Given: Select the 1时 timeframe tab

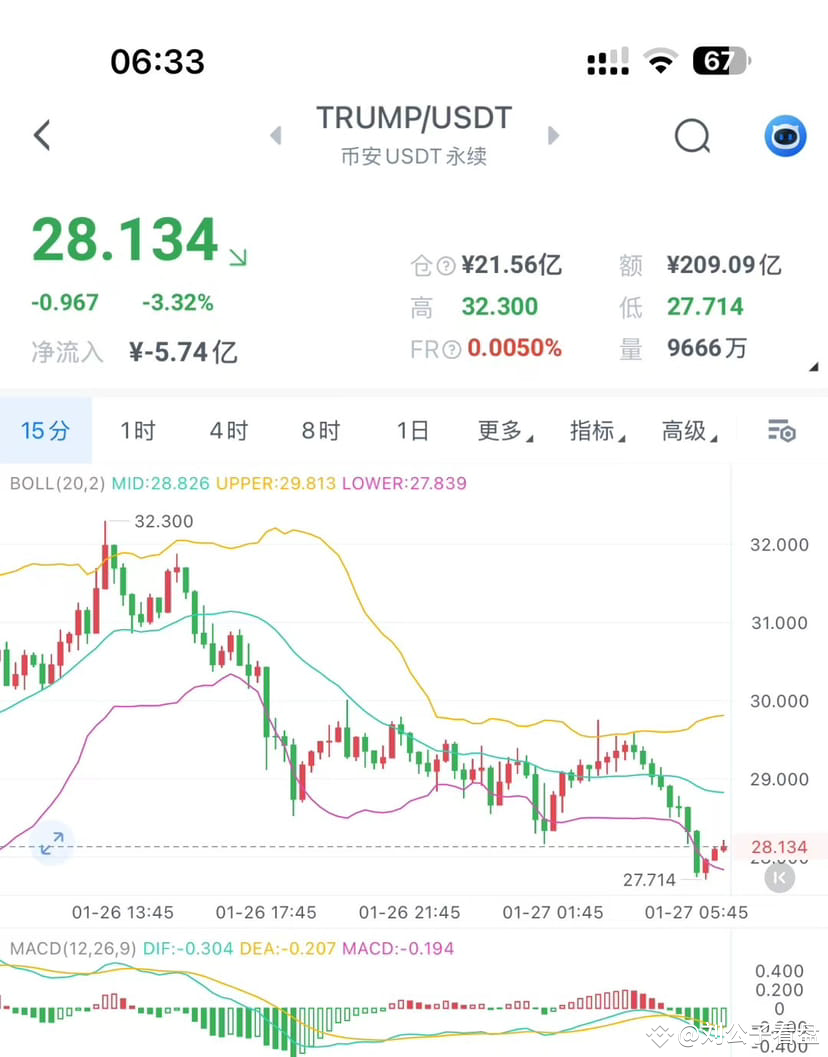Looking at the screenshot, I should pos(138,430).
